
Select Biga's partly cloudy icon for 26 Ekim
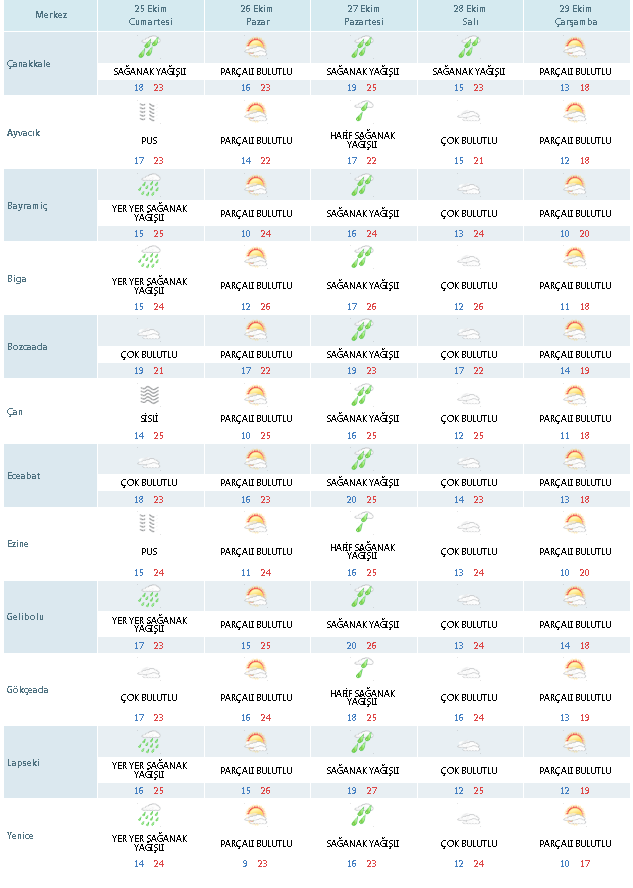coord(256,257)
